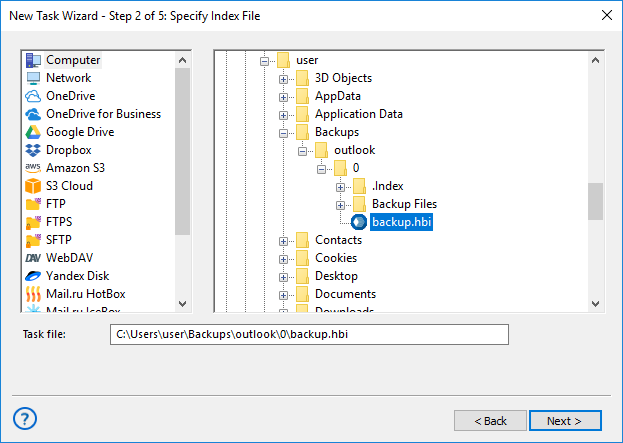
Task: Expand the Contacts folder
Action: coord(283,241)
